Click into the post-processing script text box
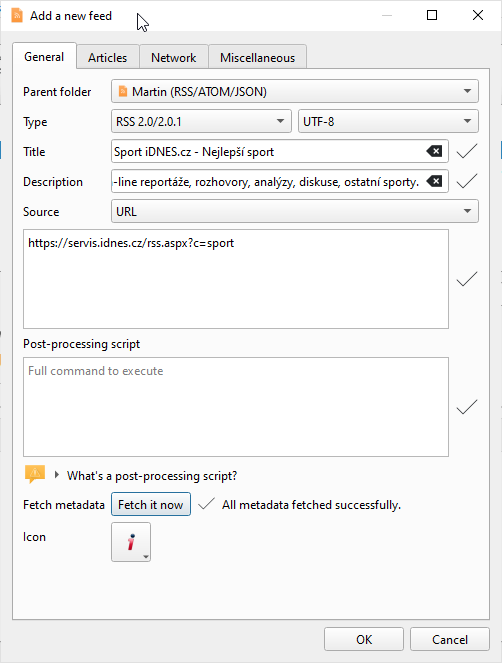This screenshot has height=663, width=502. coord(236,407)
